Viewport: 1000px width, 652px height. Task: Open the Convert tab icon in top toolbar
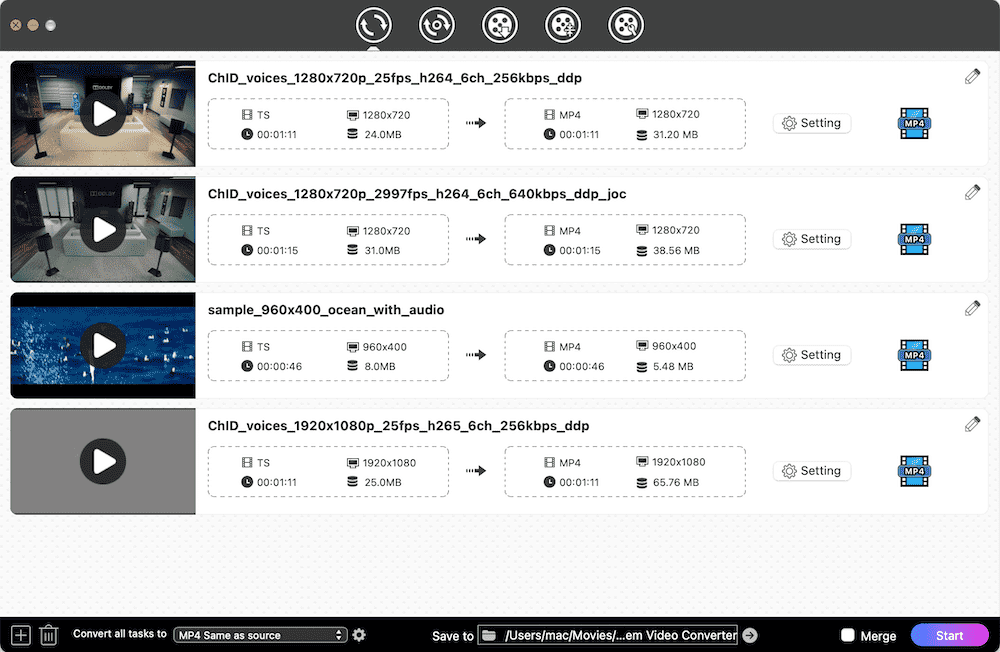[x=374, y=26]
